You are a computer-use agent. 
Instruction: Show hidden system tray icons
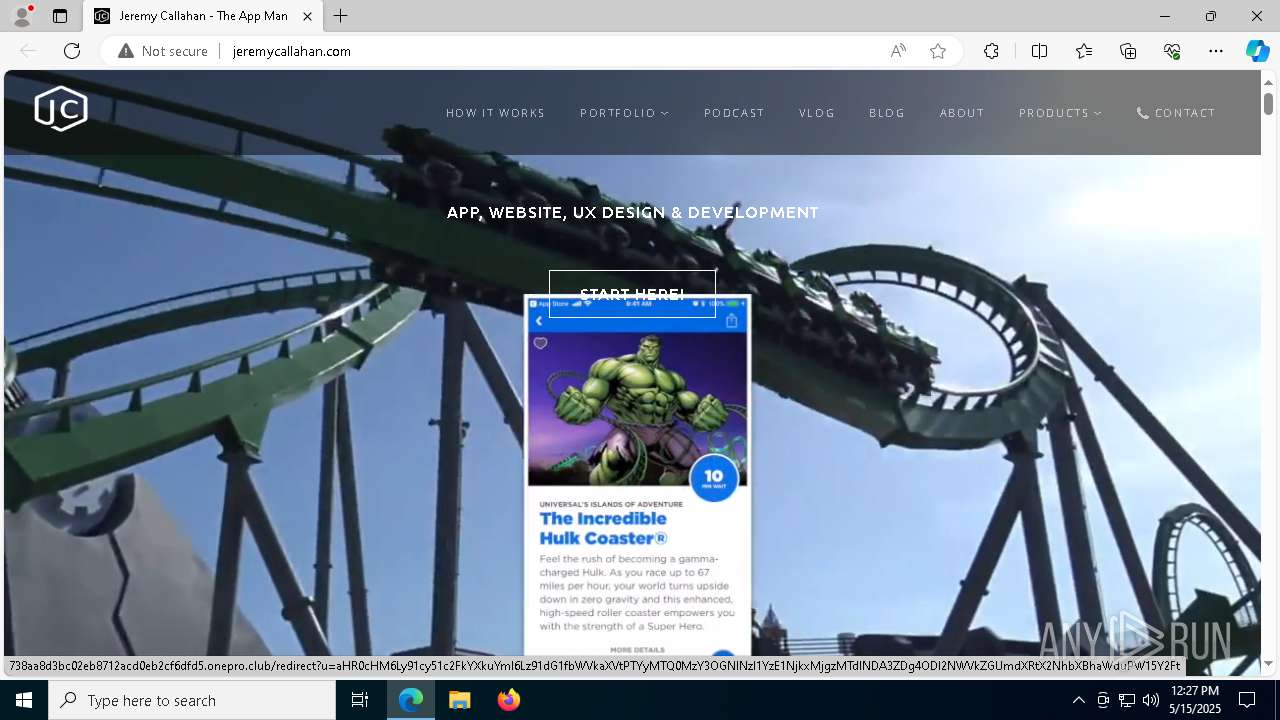click(x=1078, y=700)
